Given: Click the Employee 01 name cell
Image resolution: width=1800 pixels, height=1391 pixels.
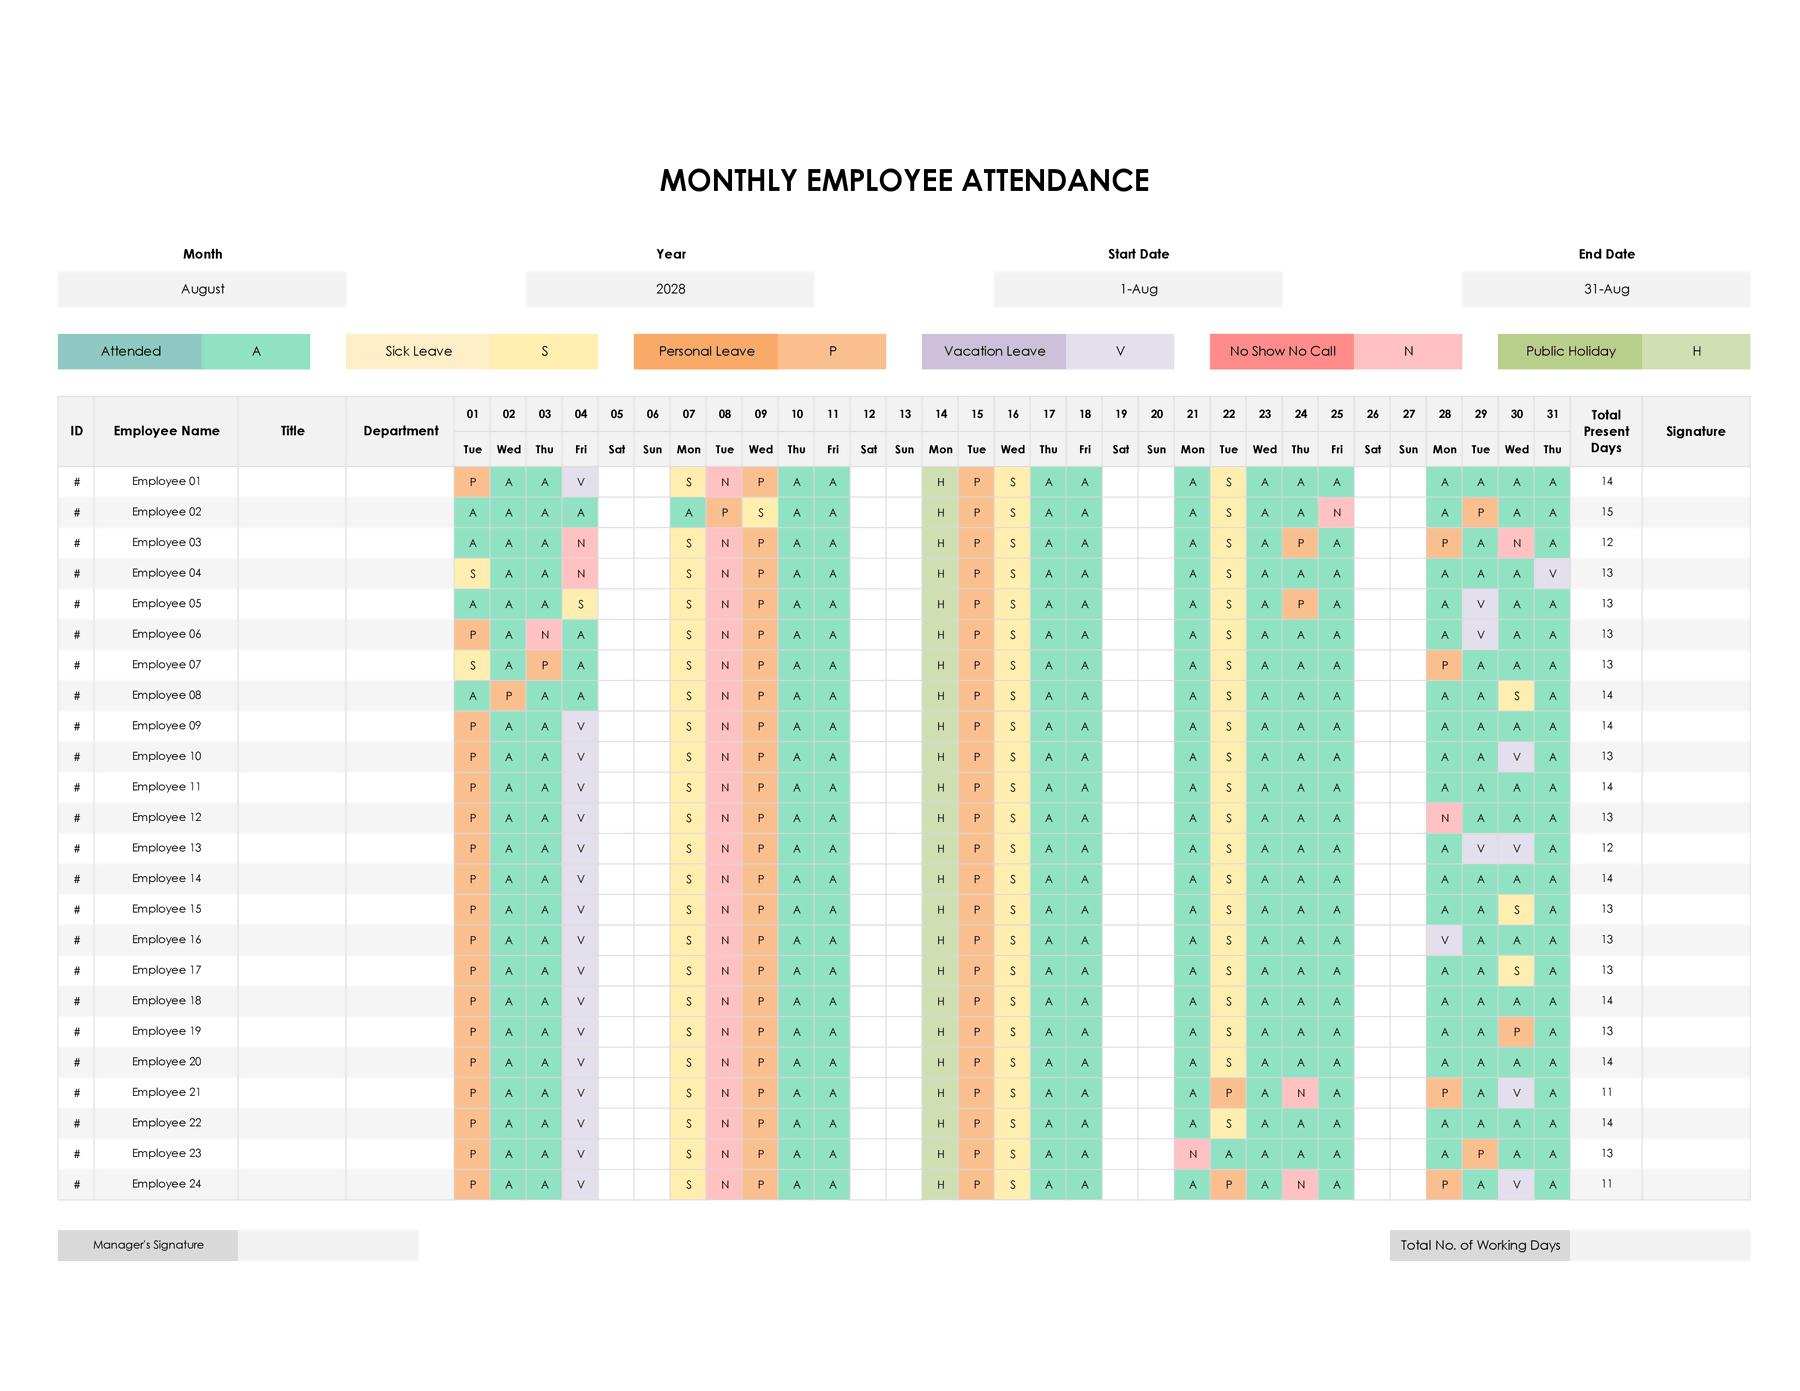Looking at the screenshot, I should (166, 482).
